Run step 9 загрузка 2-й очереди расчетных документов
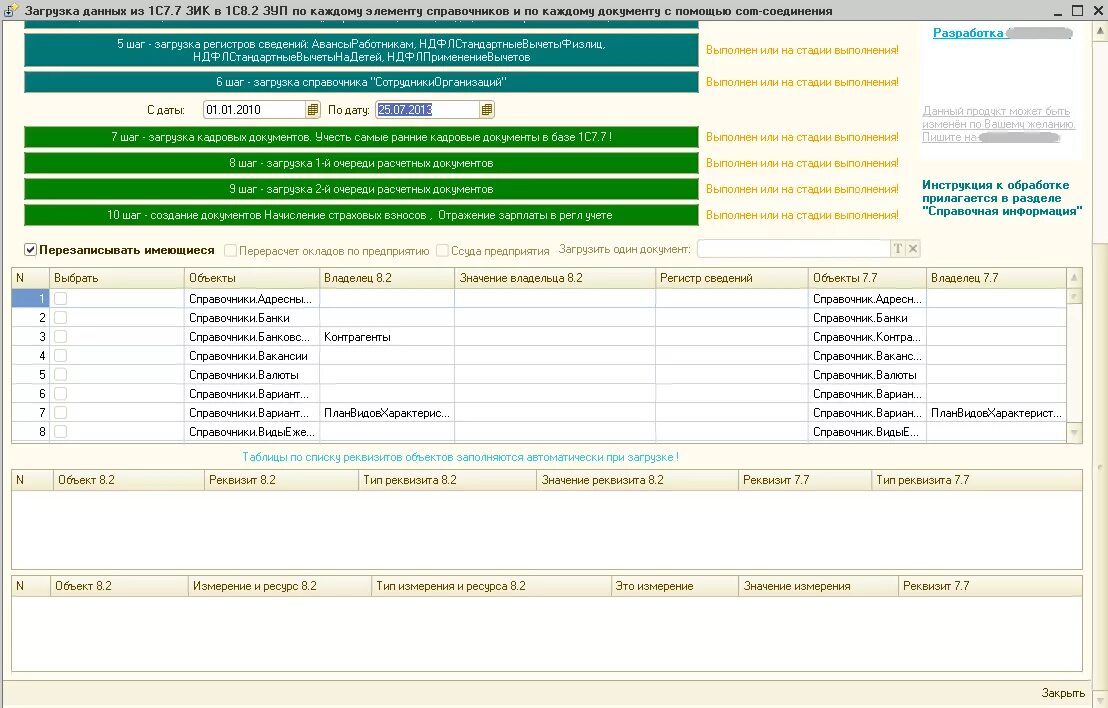This screenshot has height=708, width=1108. point(361,189)
